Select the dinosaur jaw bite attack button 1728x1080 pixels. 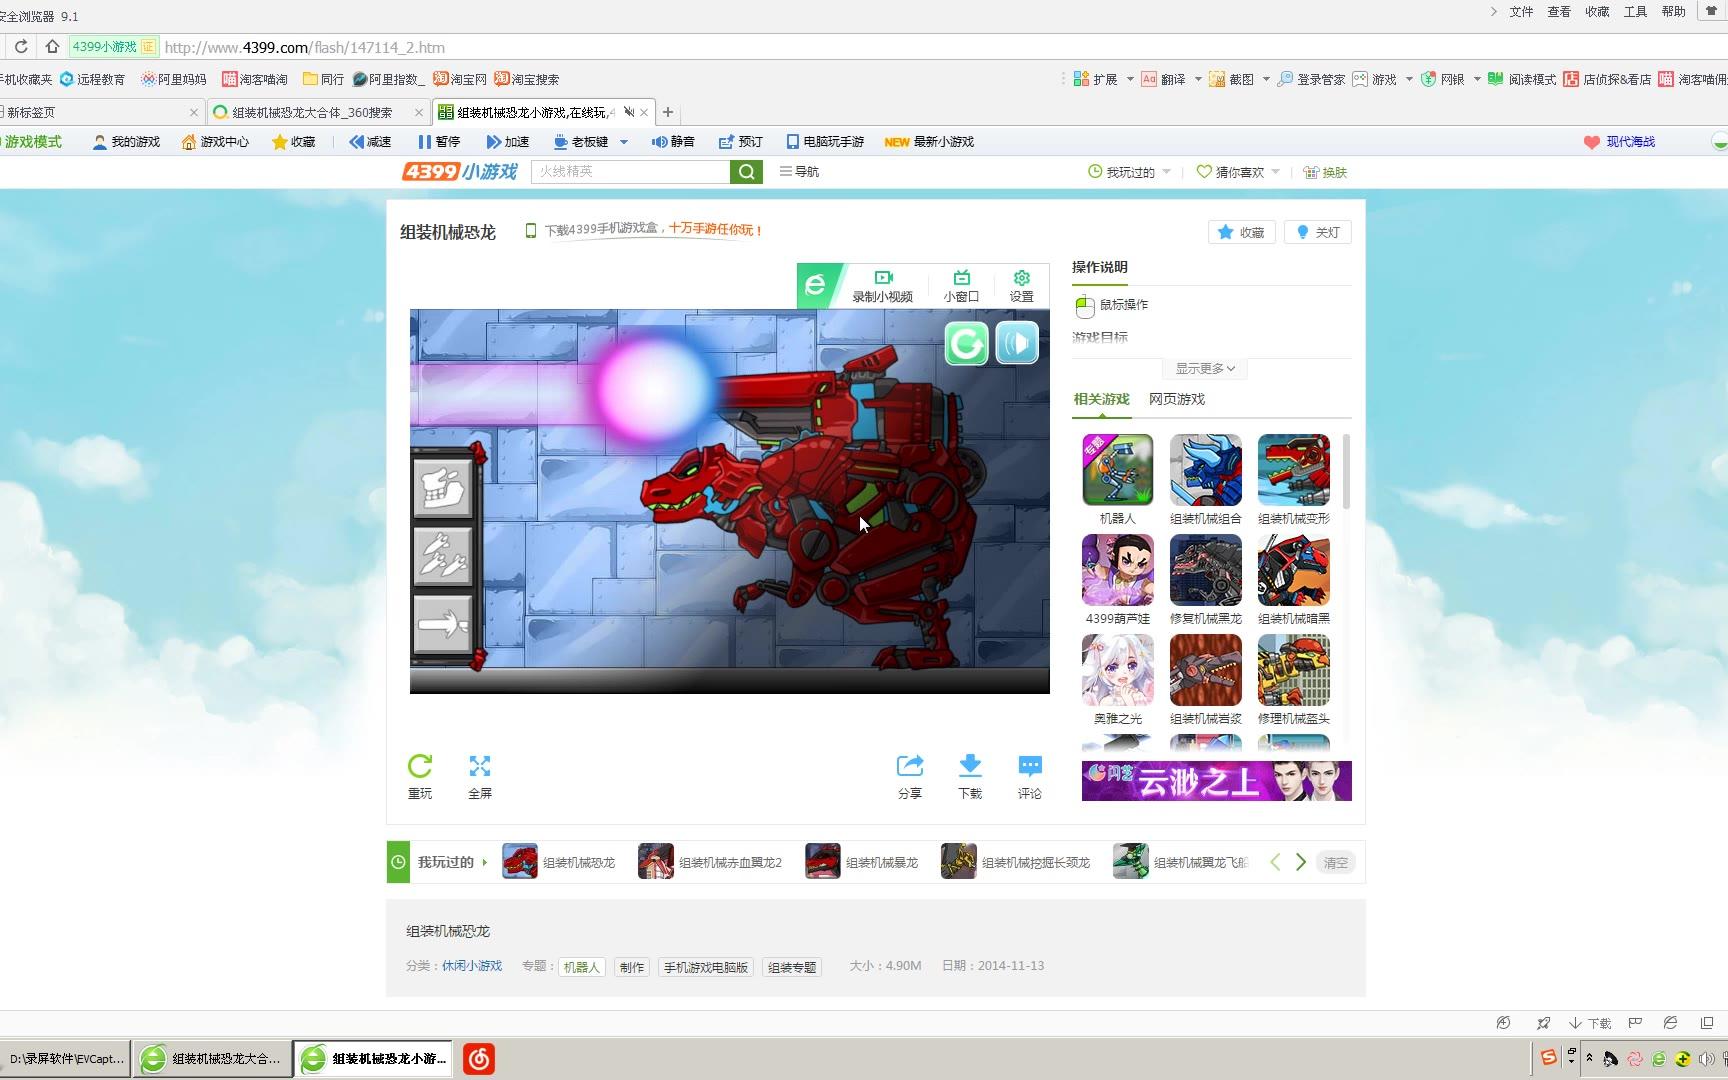coord(443,487)
